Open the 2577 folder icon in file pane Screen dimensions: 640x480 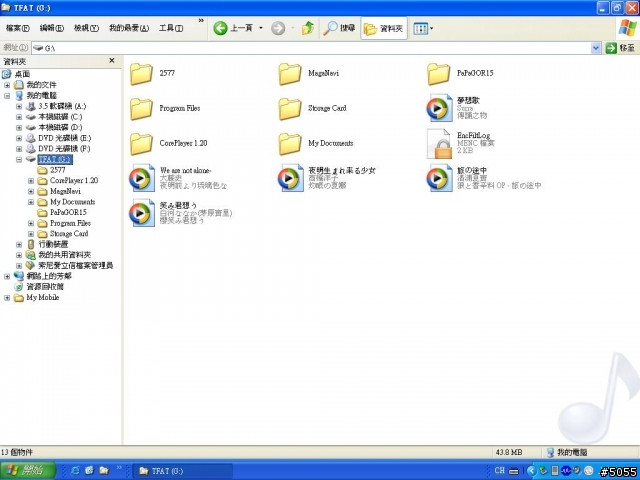(141, 74)
